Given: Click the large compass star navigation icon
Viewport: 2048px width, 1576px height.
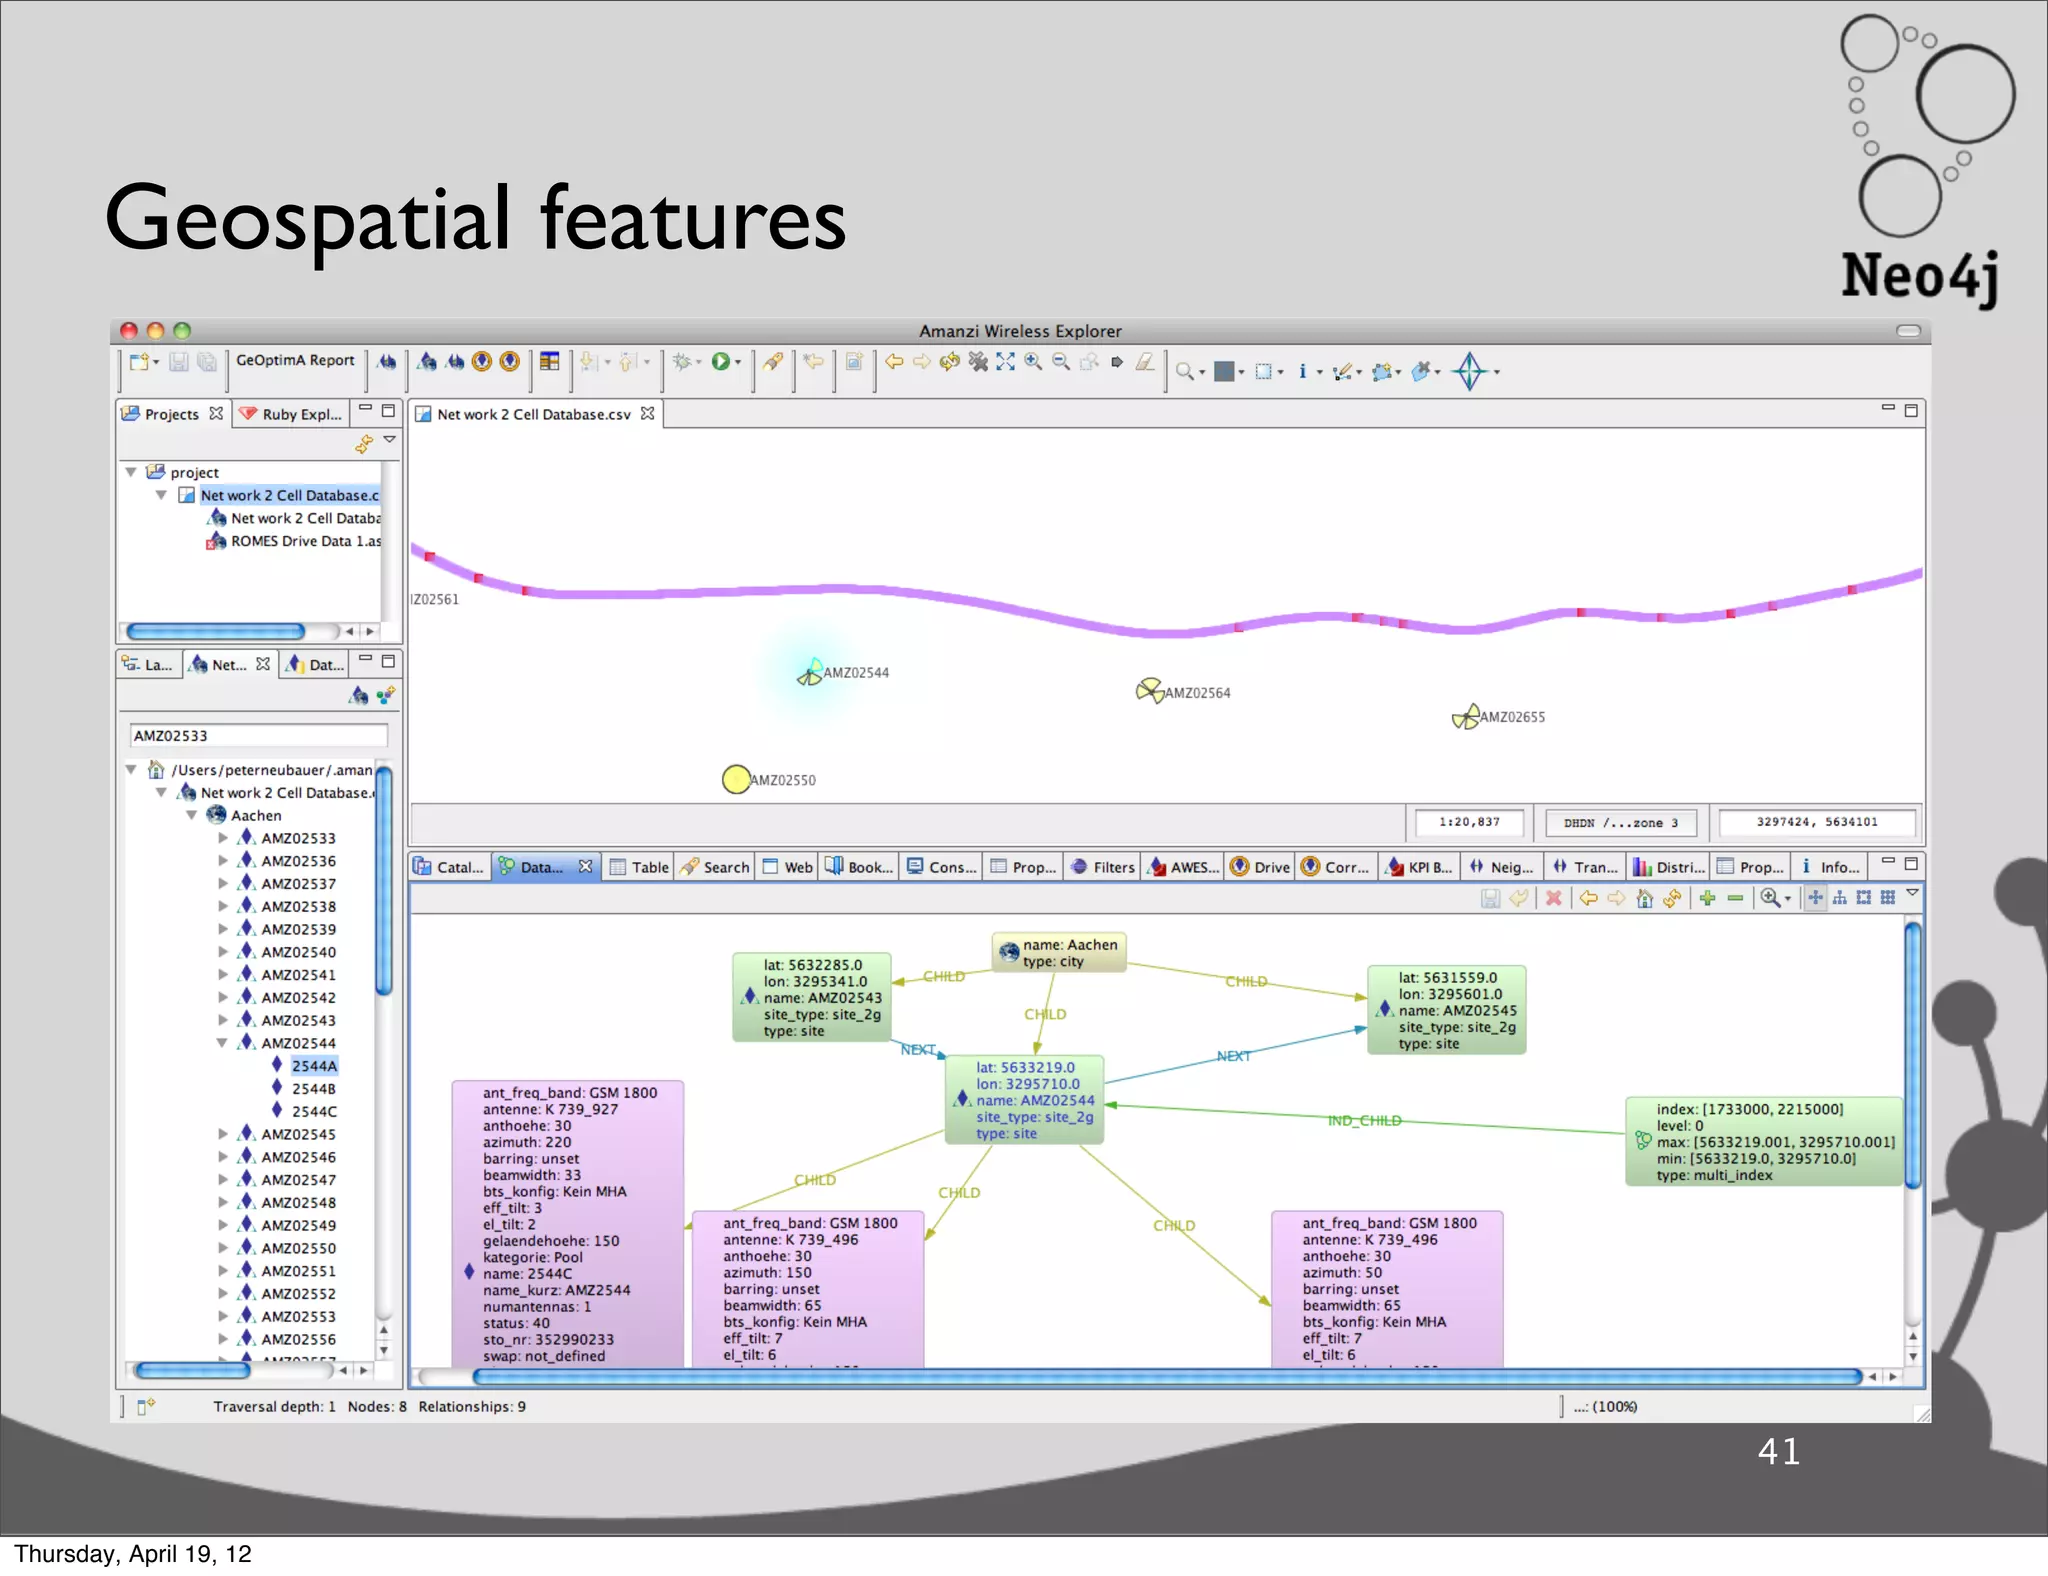Looking at the screenshot, I should coord(1469,371).
